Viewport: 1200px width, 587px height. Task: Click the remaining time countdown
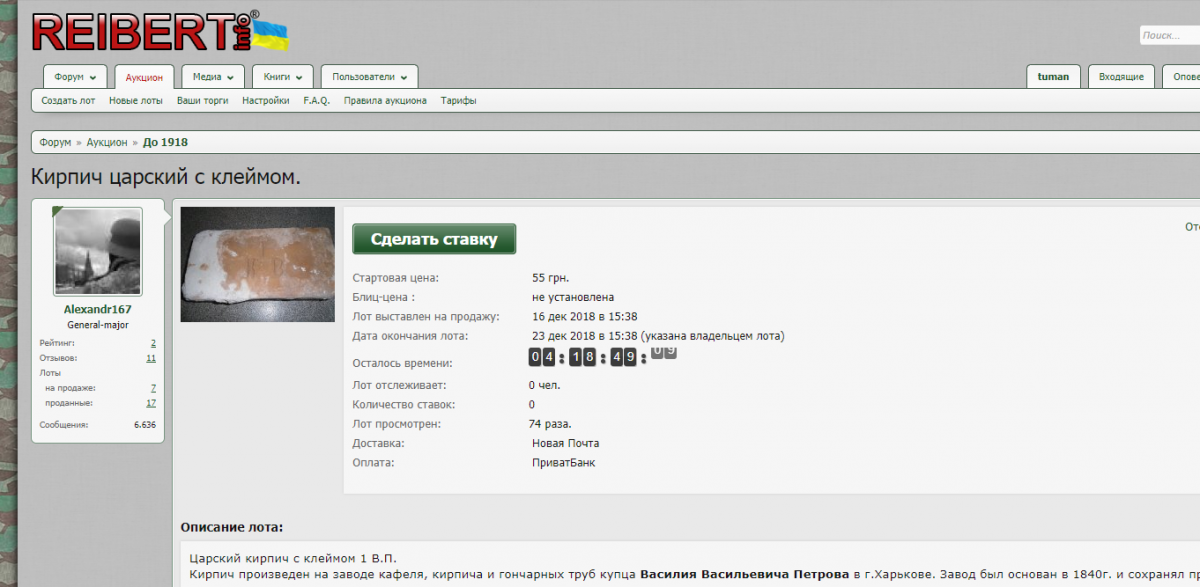point(602,356)
